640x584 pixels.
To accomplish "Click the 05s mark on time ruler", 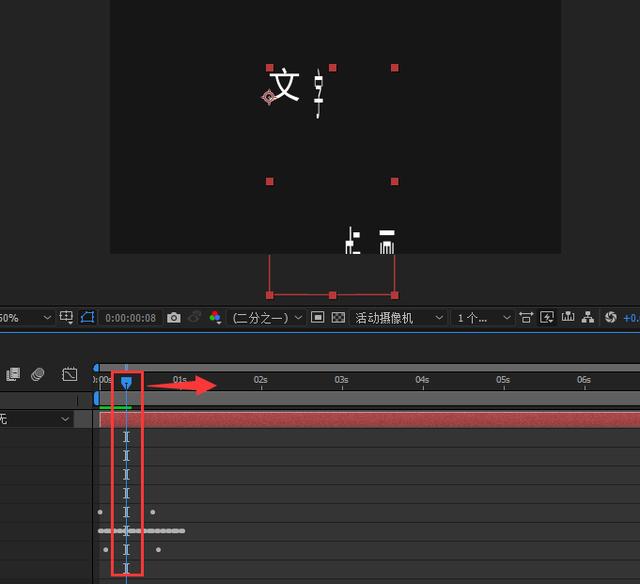I will click(503, 380).
